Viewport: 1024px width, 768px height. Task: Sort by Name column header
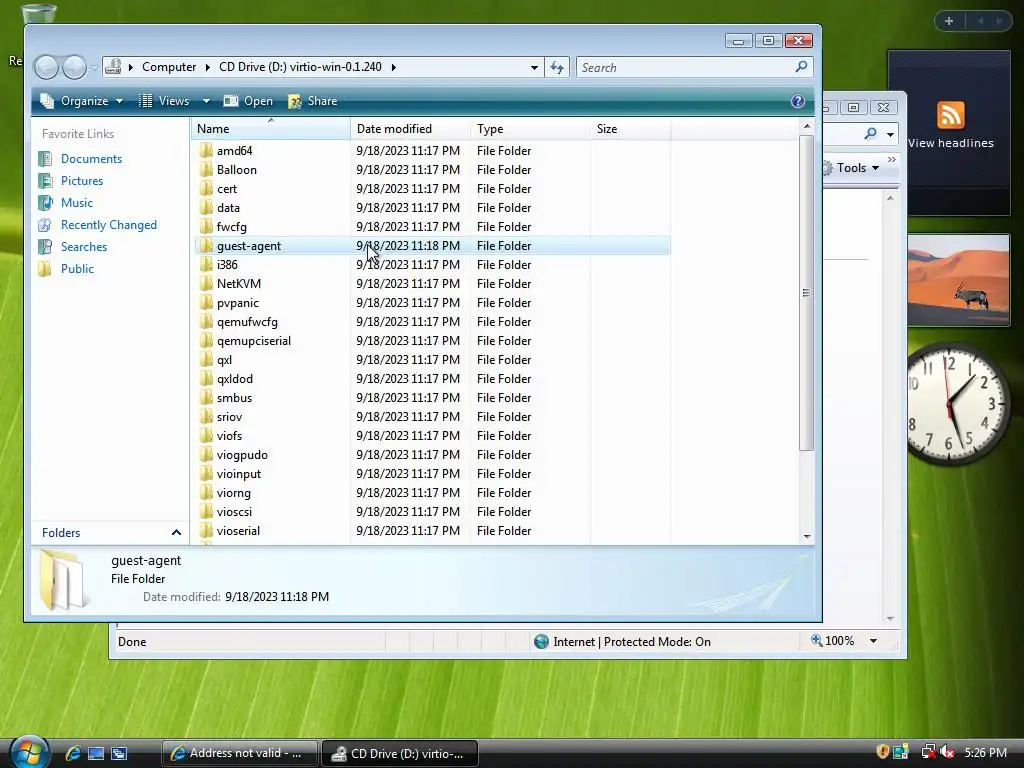coord(271,129)
